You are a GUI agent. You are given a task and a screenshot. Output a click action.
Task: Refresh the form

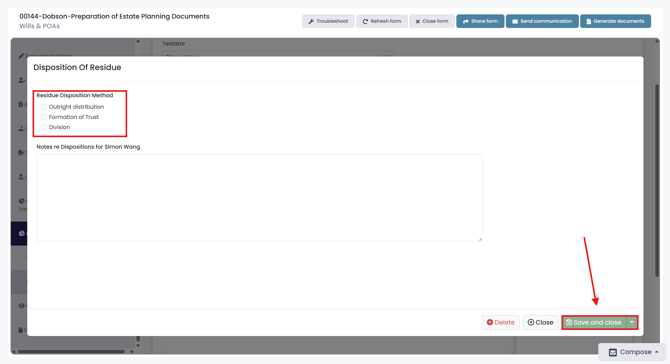coord(382,21)
